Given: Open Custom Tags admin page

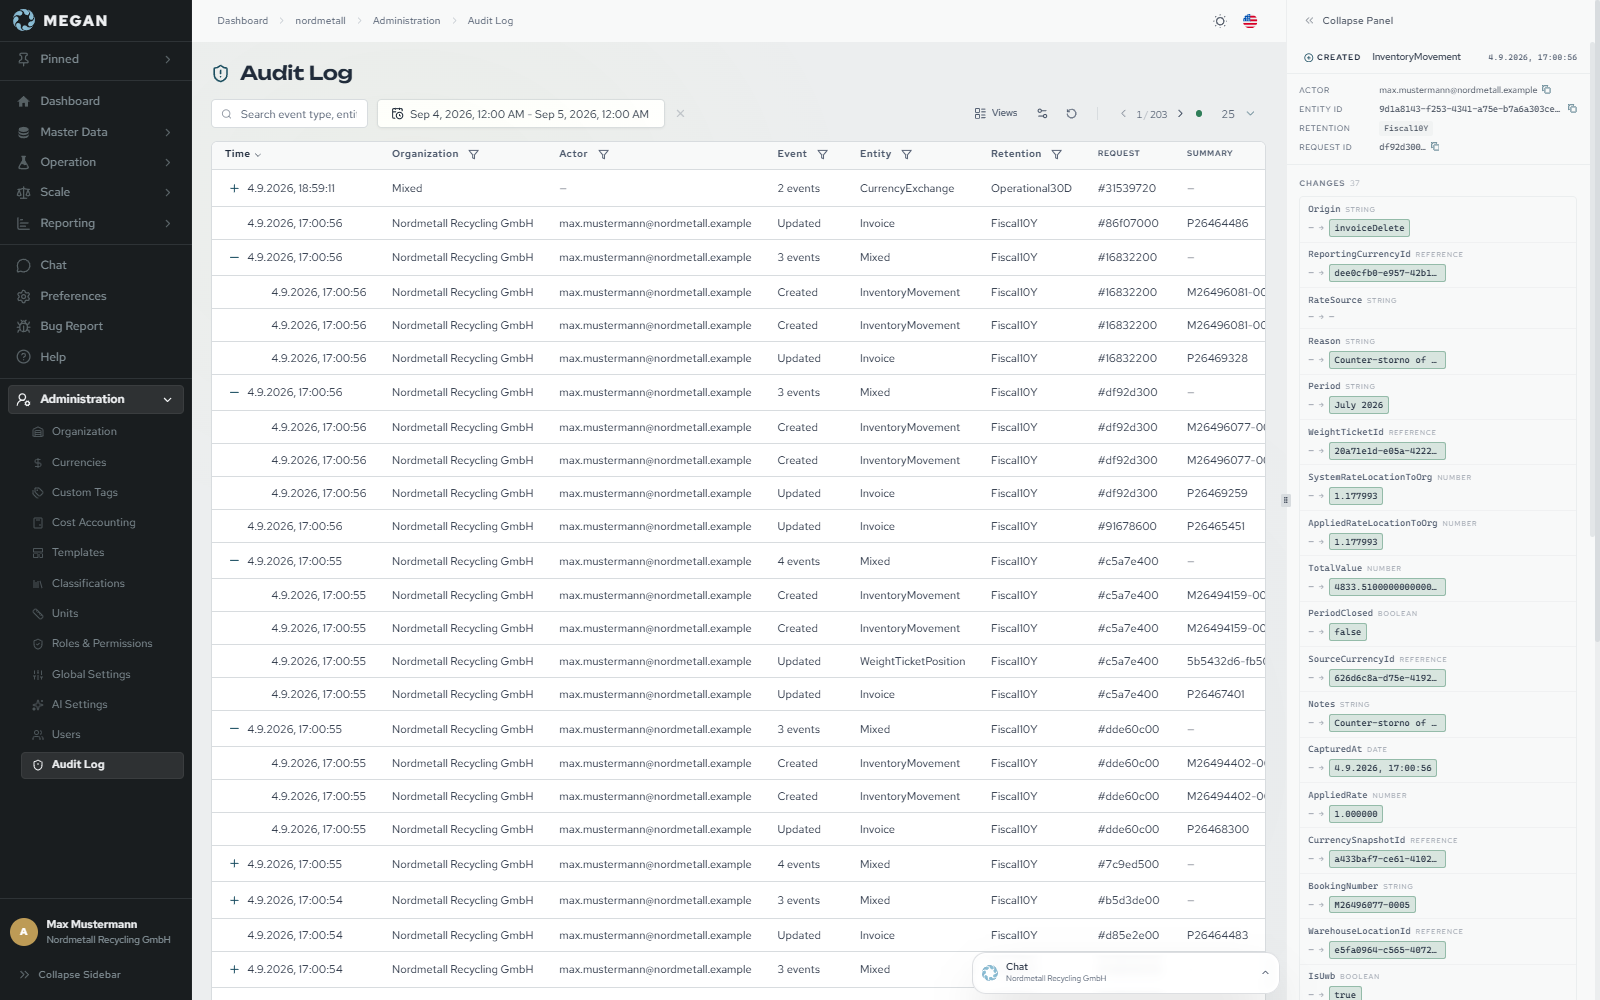Looking at the screenshot, I should [x=102, y=492].
